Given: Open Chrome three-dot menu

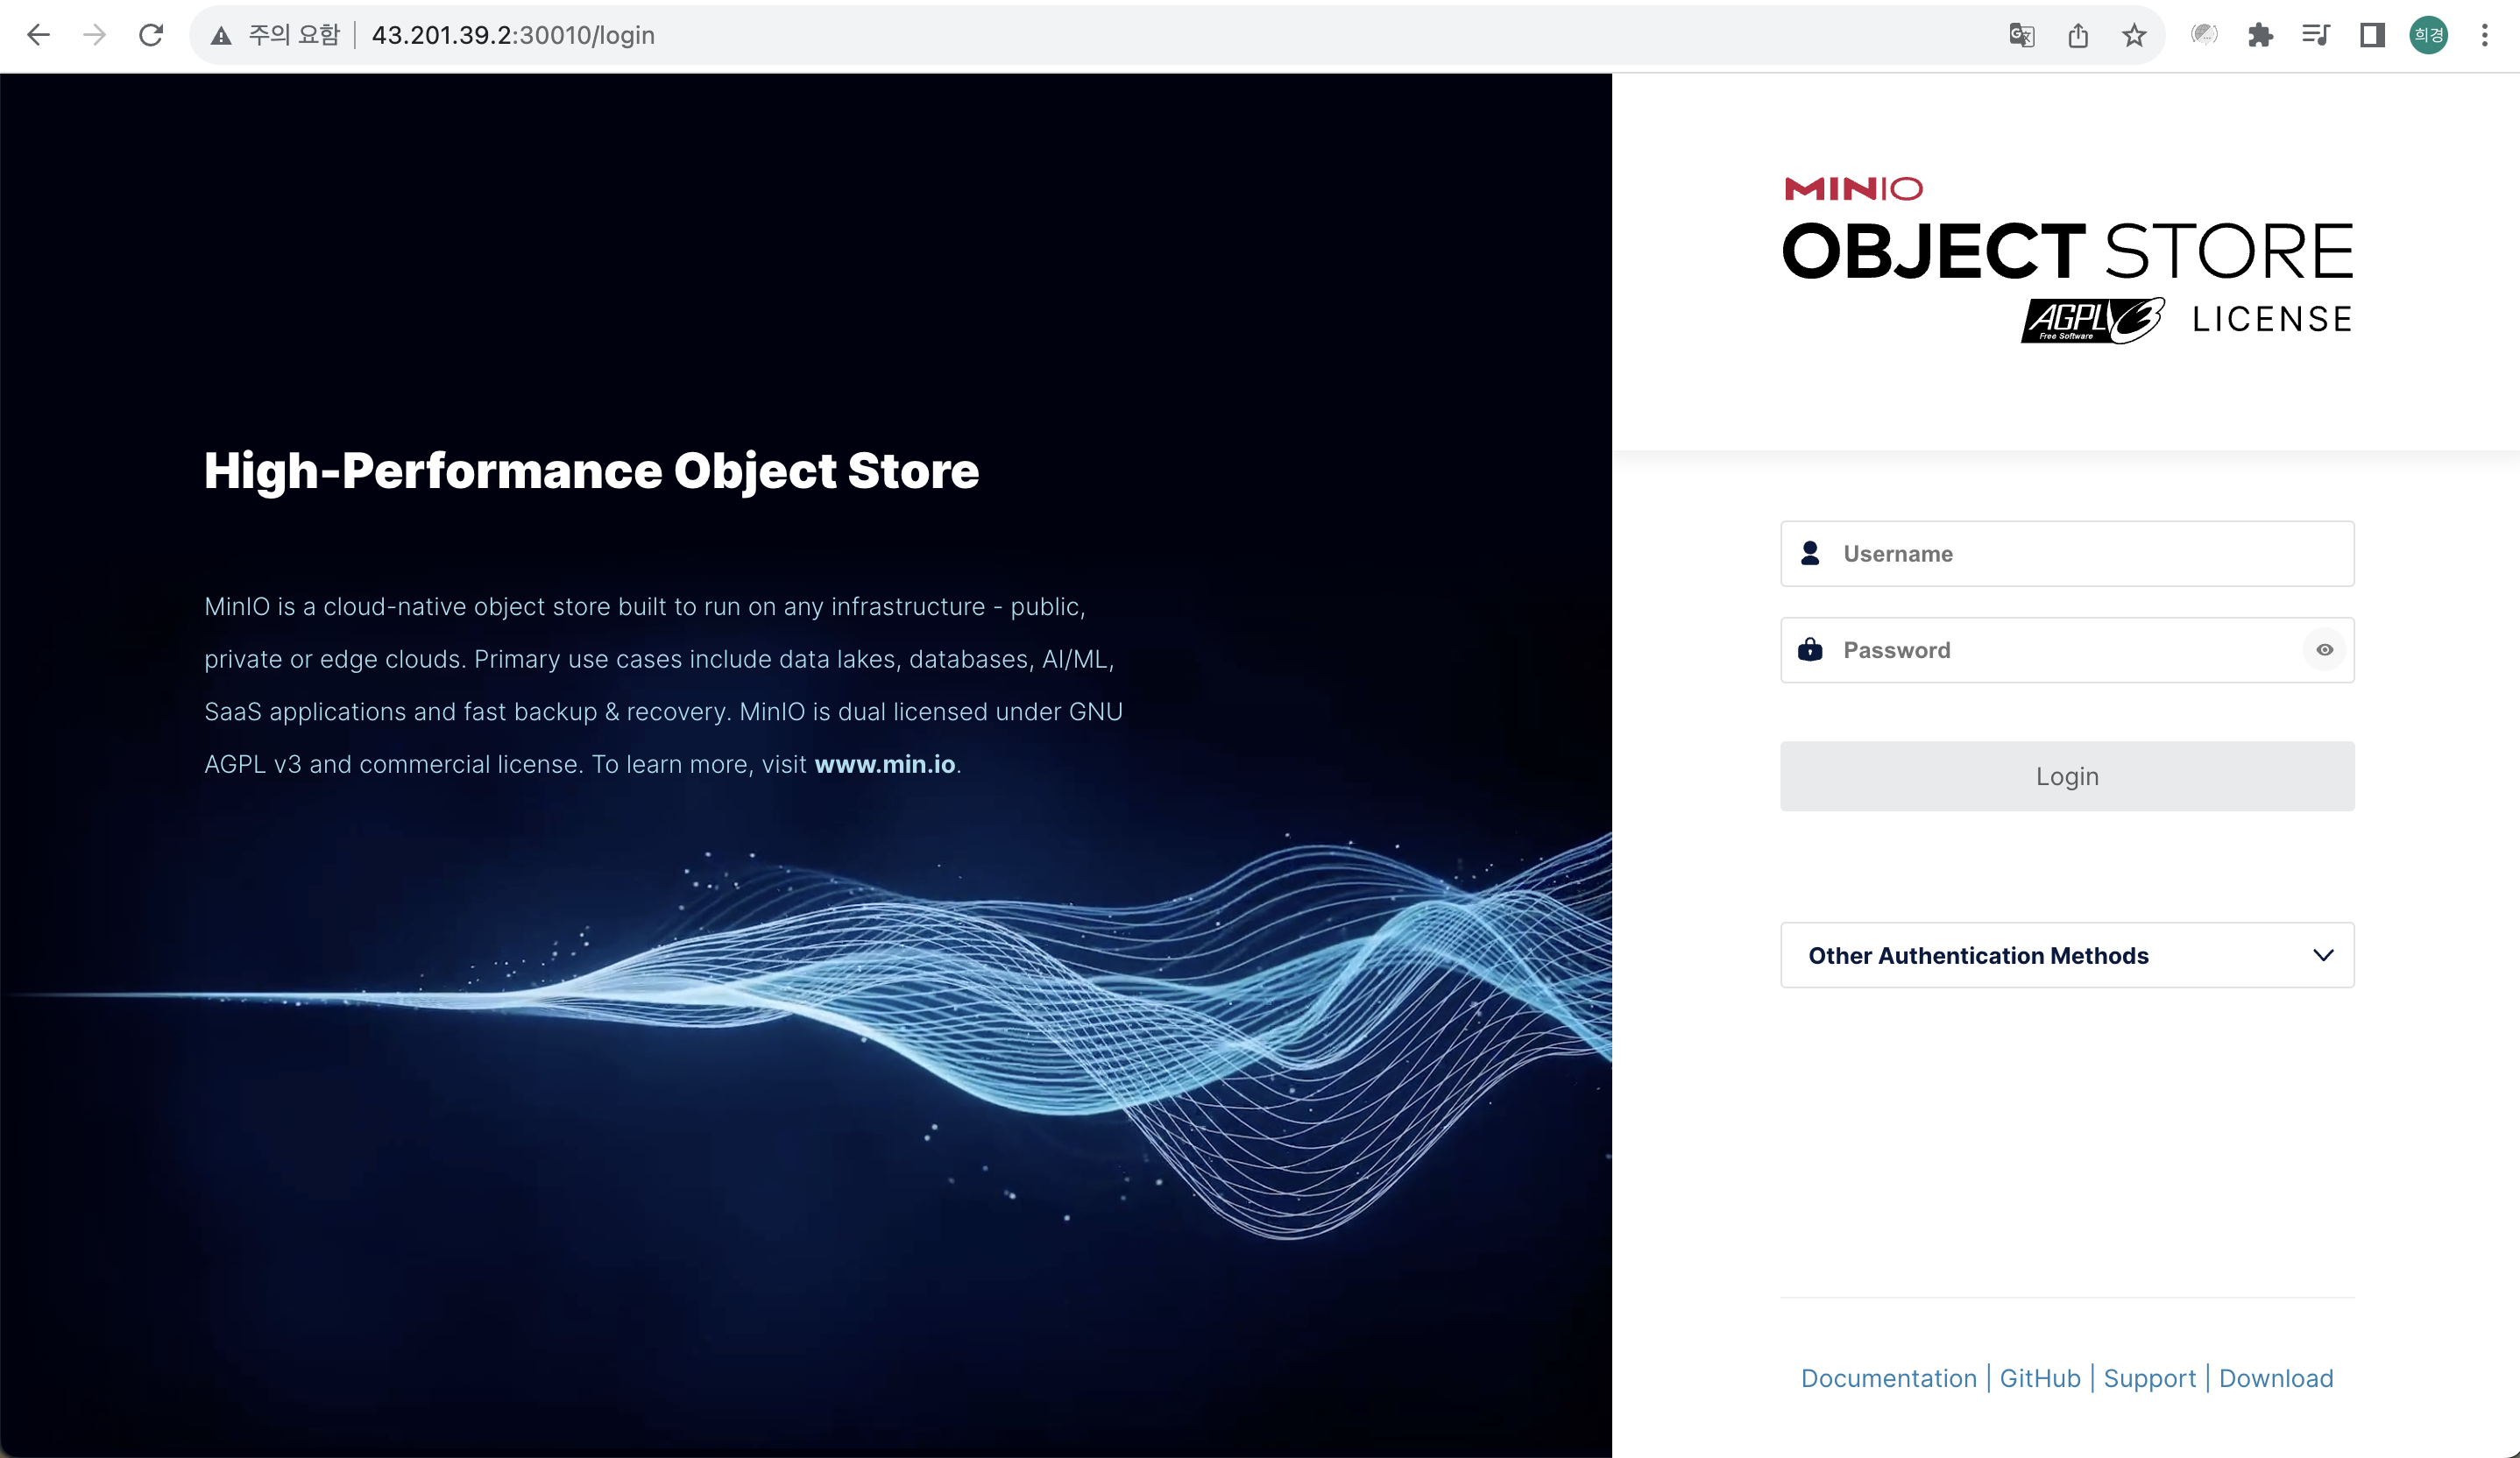Looking at the screenshot, I should [2485, 35].
